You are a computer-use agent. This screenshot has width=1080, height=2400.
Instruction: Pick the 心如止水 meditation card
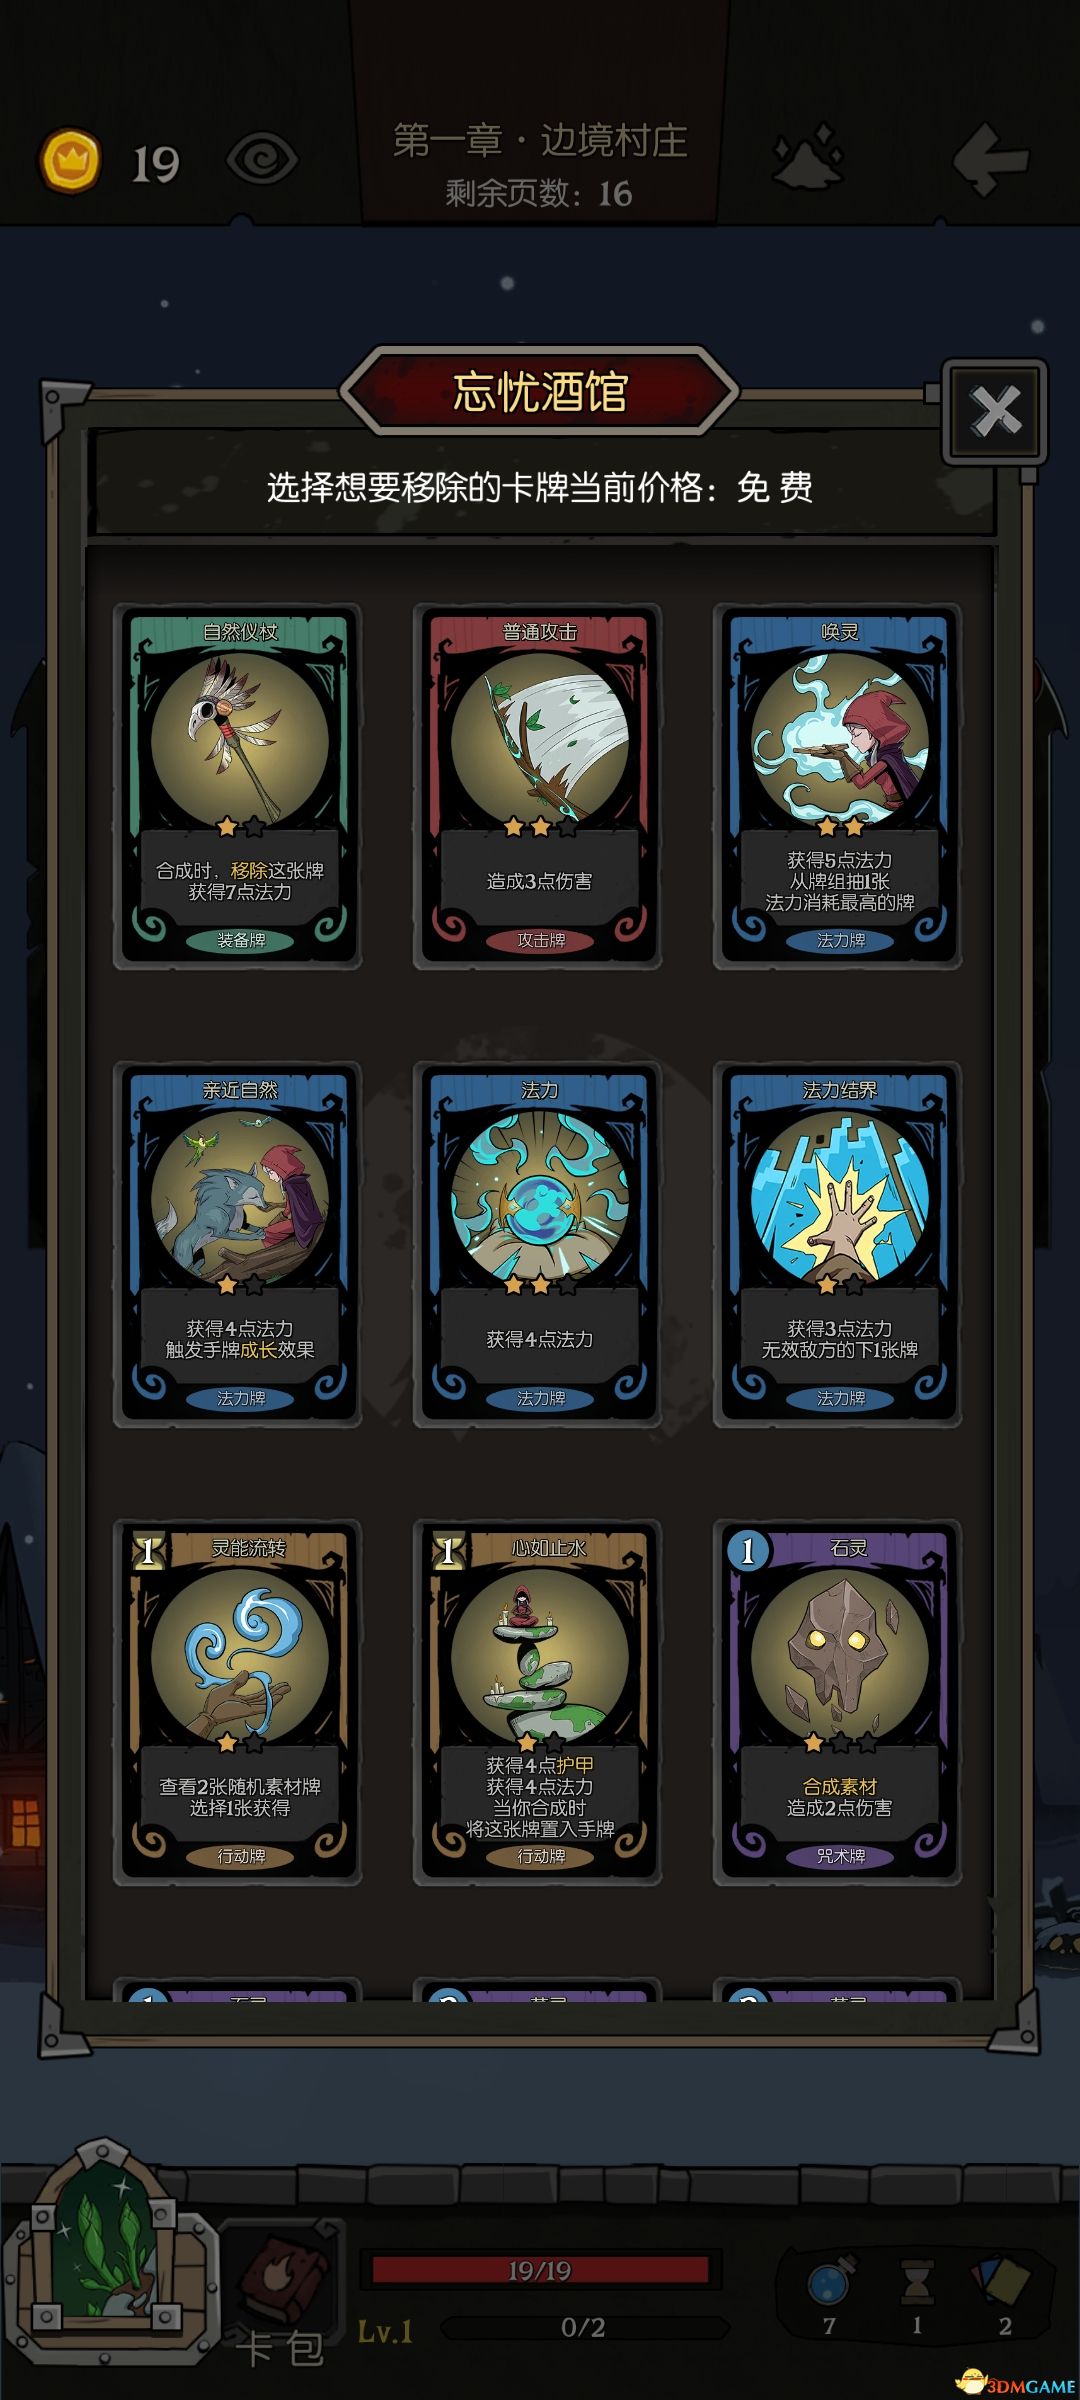click(x=538, y=1702)
